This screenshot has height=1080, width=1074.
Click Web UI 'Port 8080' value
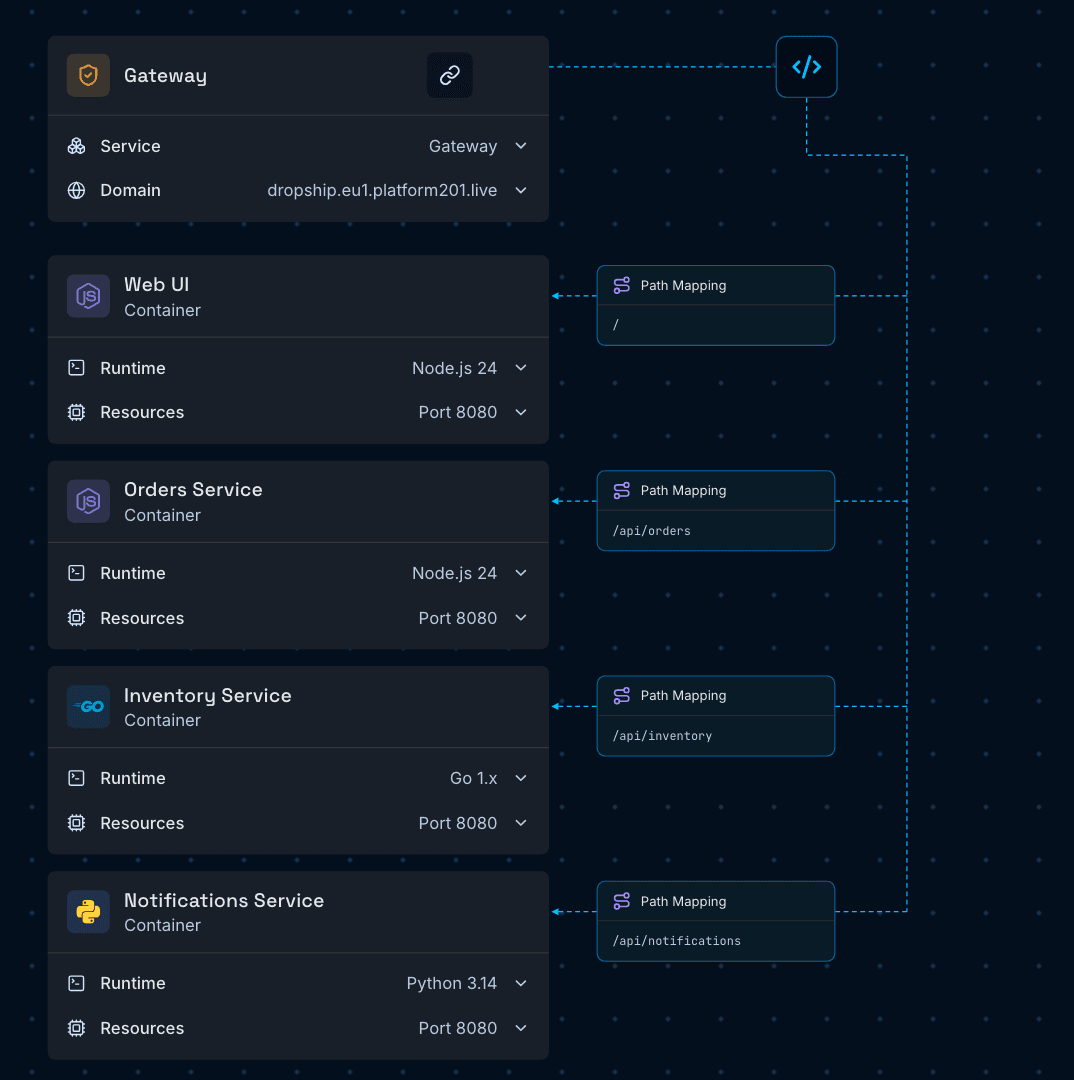coord(458,412)
